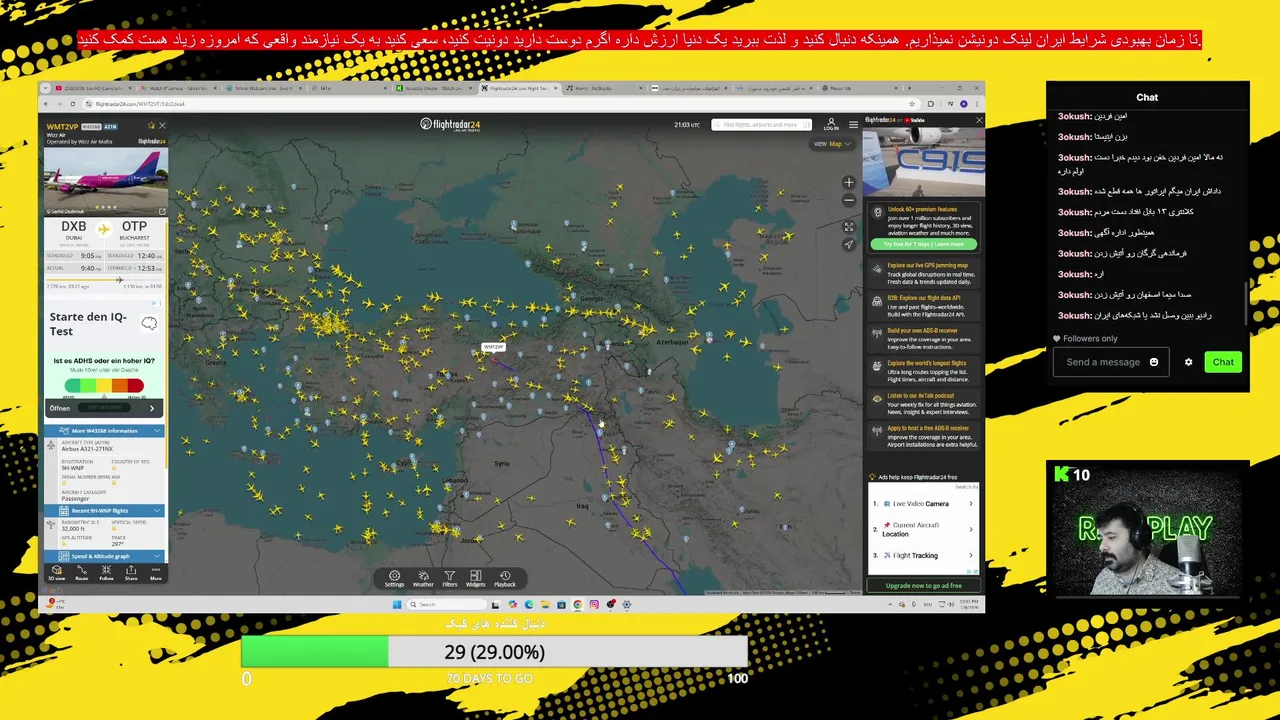Bookmark this page in address bar
The image size is (1280, 720).
pyautogui.click(x=911, y=104)
